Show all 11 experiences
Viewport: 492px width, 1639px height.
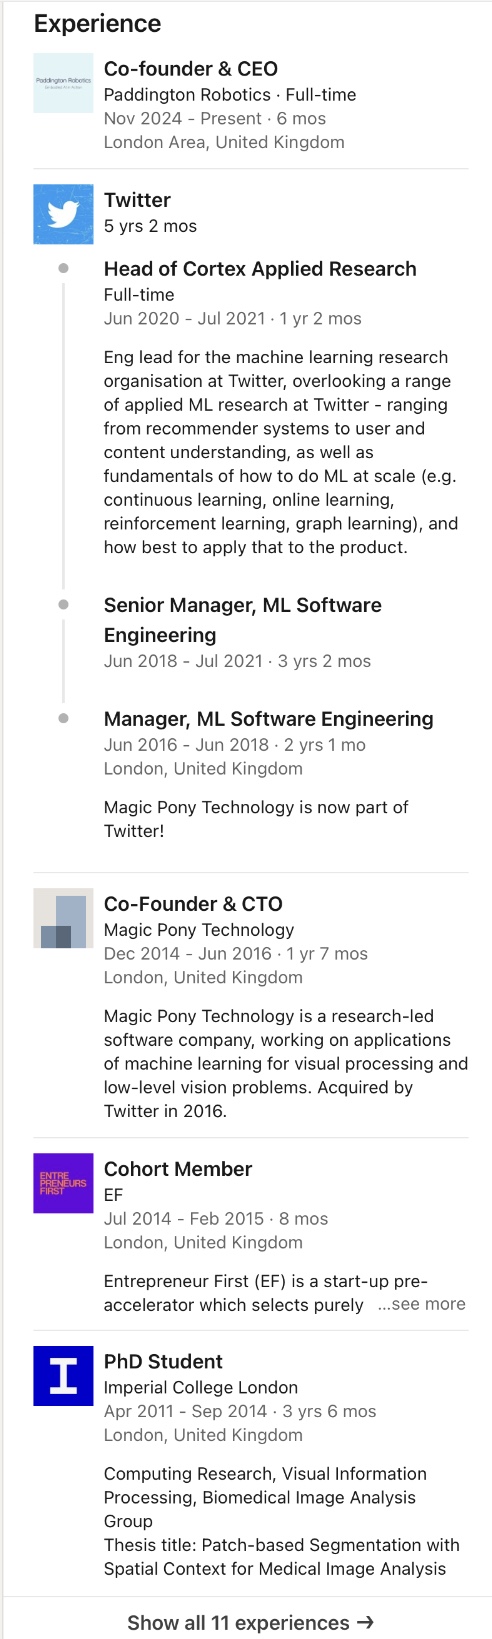pos(250,1622)
